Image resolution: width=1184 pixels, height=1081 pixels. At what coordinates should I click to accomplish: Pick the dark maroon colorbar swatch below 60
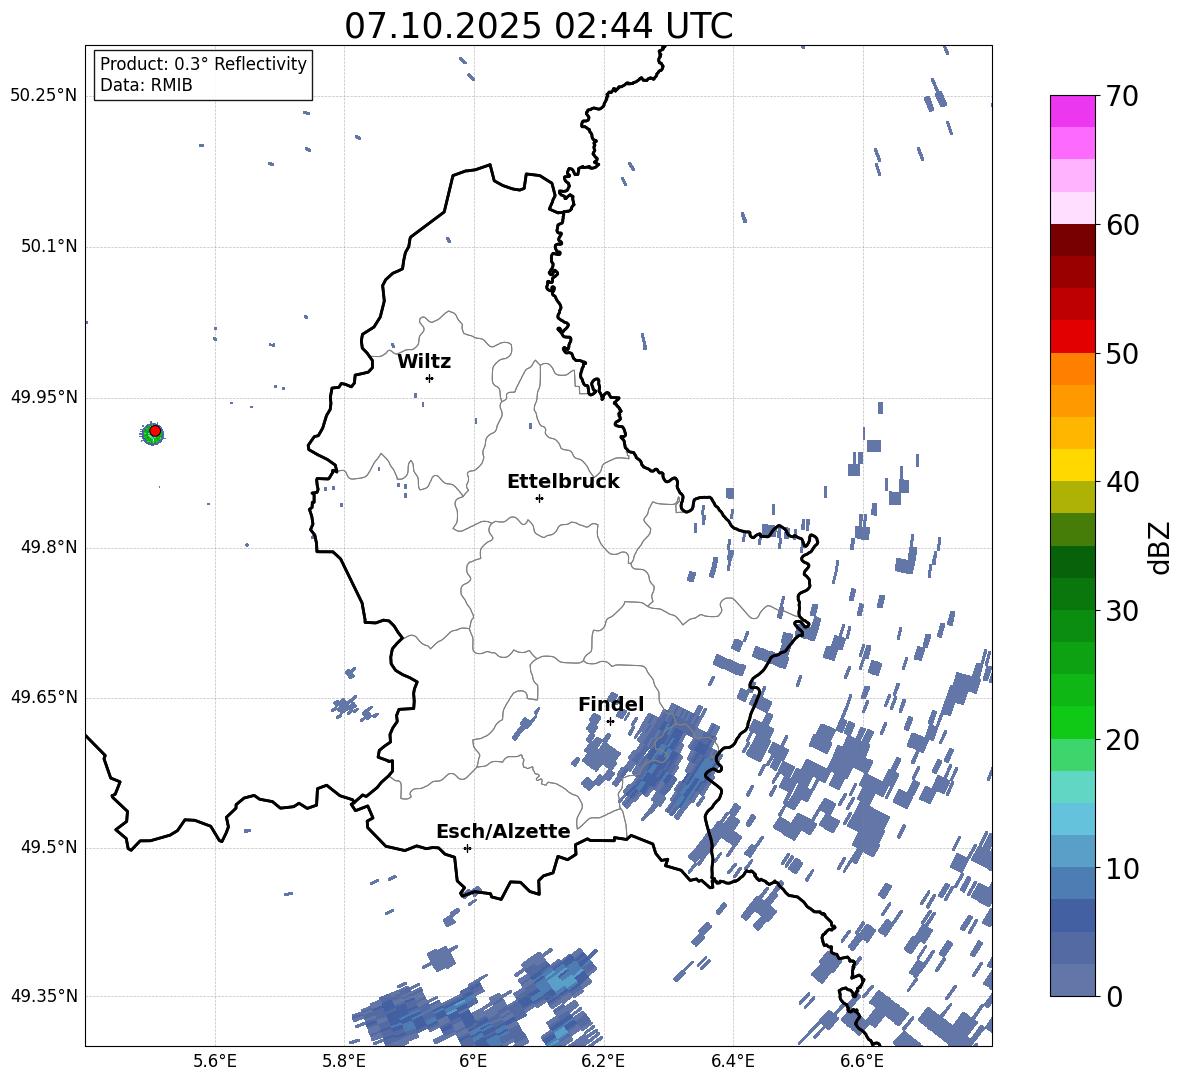1072,240
